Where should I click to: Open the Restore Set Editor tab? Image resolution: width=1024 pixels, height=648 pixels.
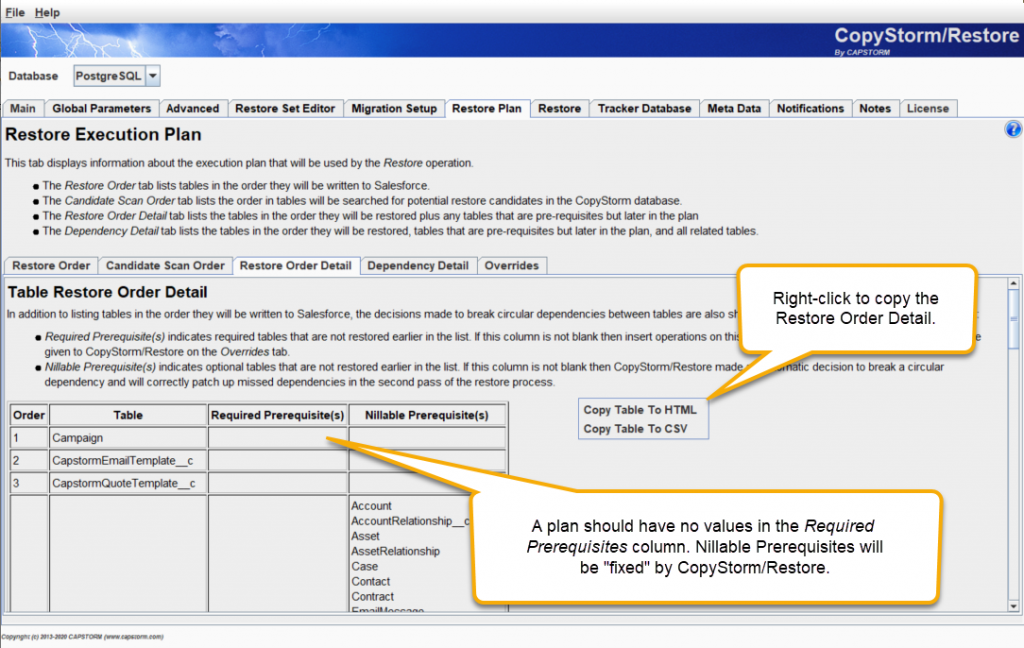[x=285, y=108]
